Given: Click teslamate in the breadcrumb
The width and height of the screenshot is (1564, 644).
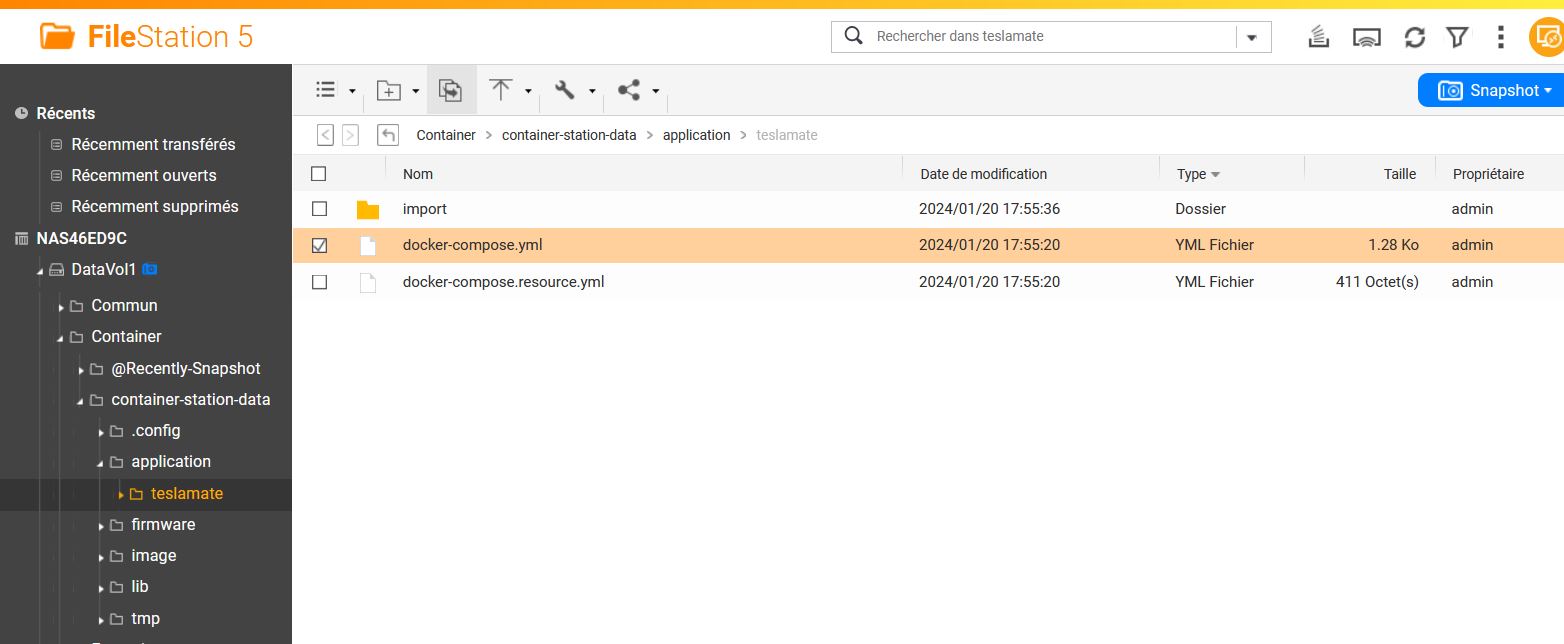Looking at the screenshot, I should click(787, 135).
